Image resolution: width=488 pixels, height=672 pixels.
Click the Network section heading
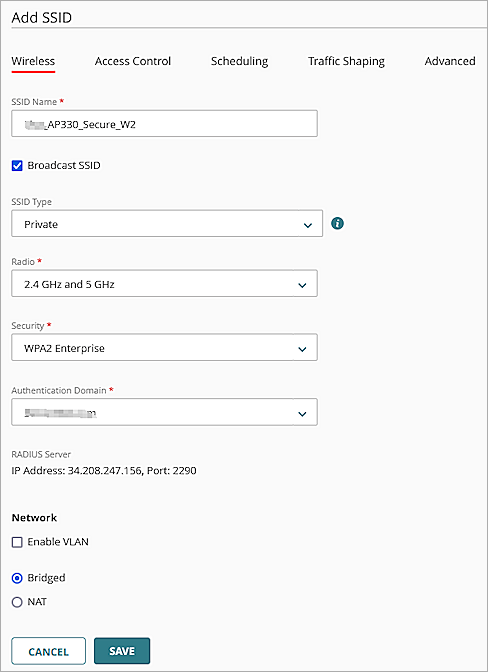[34, 518]
